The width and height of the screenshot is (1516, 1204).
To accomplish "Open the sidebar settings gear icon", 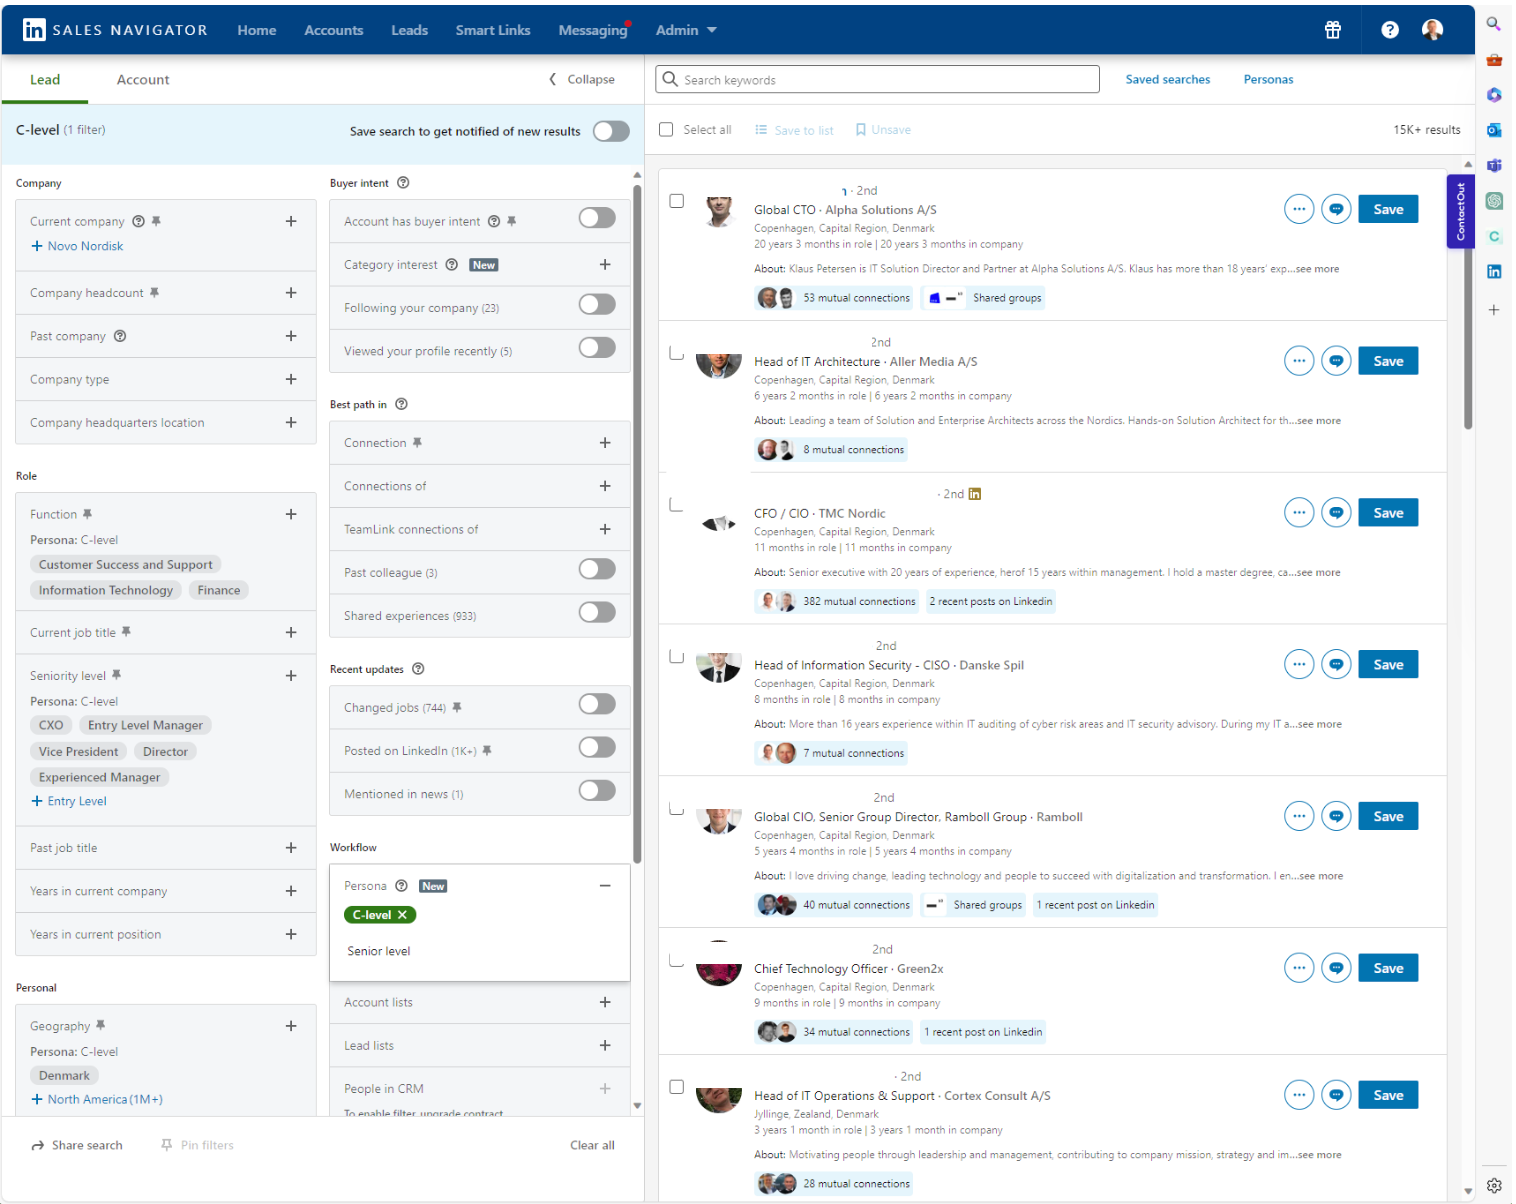I will (x=1494, y=1185).
